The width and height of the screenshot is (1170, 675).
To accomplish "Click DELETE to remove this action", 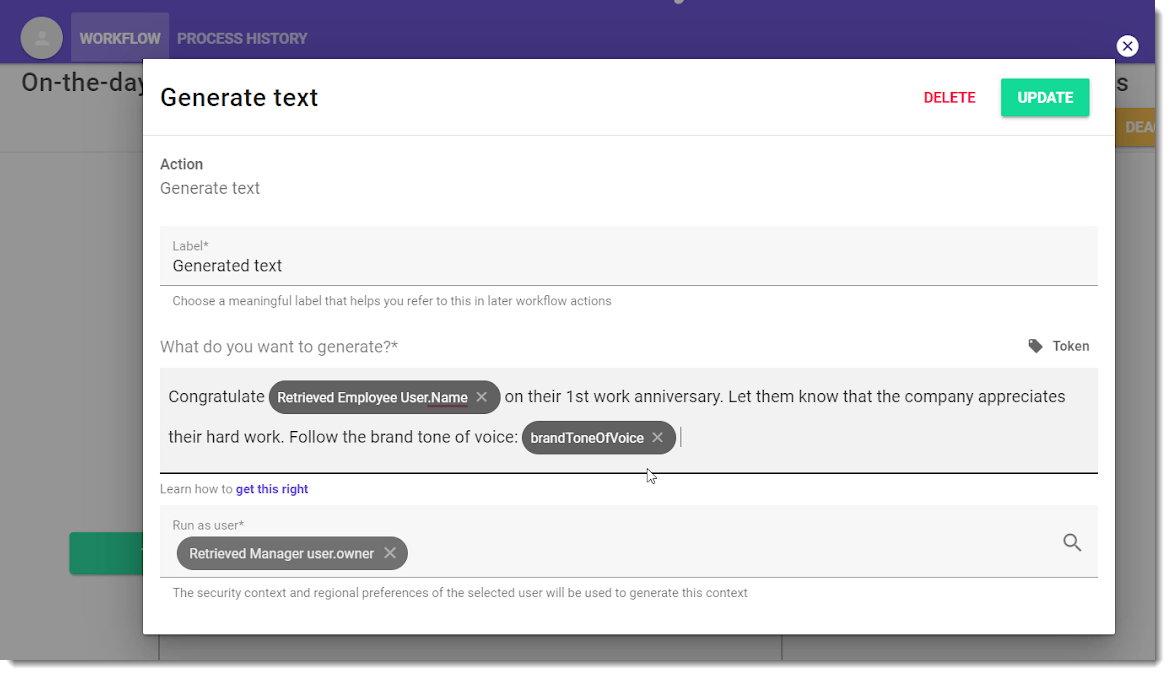I will click(x=949, y=97).
